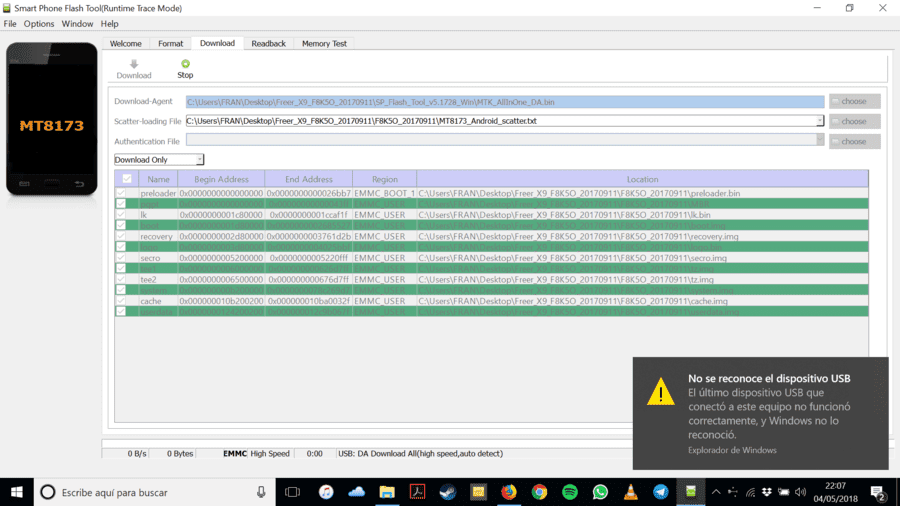
Task: Open Steam from the taskbar
Action: [x=448, y=492]
